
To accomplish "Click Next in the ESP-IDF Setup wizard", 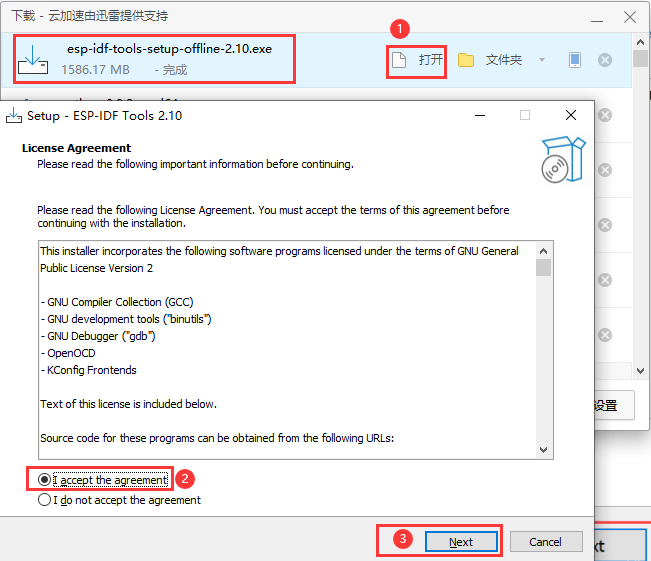I will (461, 541).
